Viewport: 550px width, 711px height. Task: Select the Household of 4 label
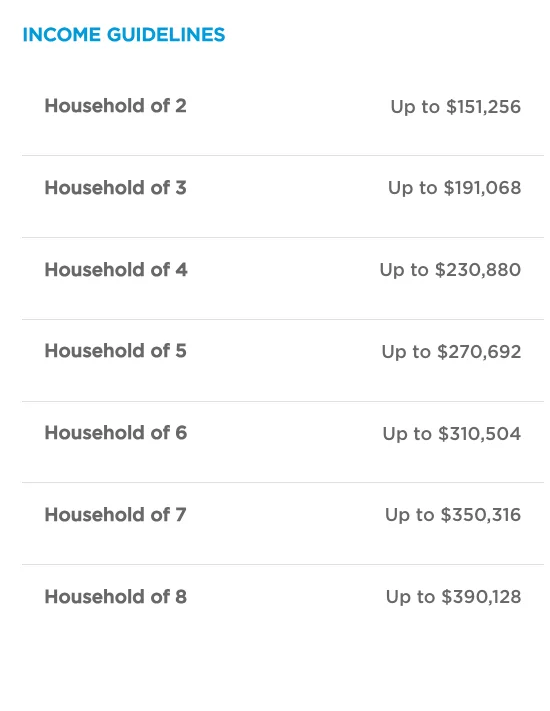pos(116,270)
